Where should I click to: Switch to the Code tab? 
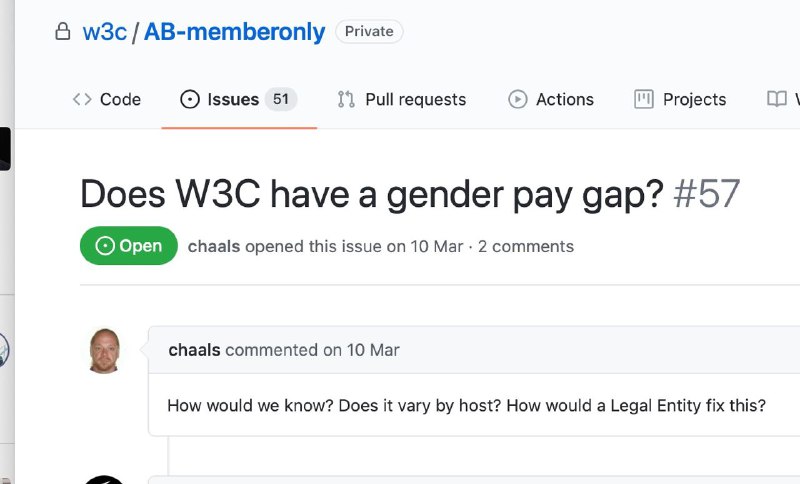pos(120,99)
